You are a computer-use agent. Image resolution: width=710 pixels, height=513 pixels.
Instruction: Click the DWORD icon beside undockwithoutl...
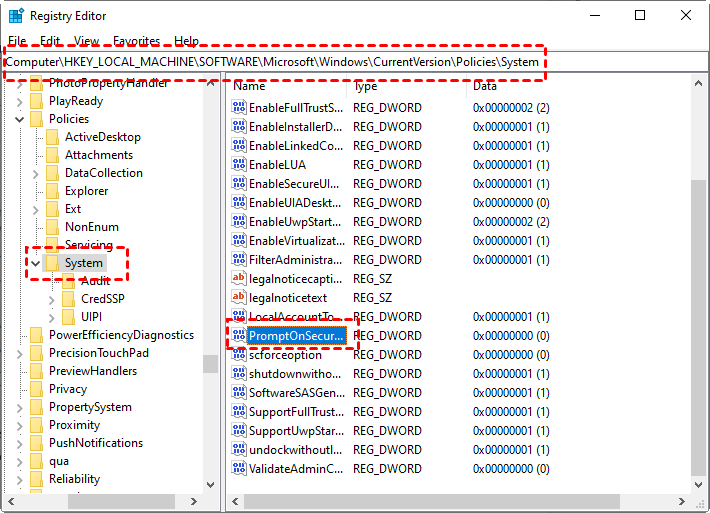coord(239,450)
